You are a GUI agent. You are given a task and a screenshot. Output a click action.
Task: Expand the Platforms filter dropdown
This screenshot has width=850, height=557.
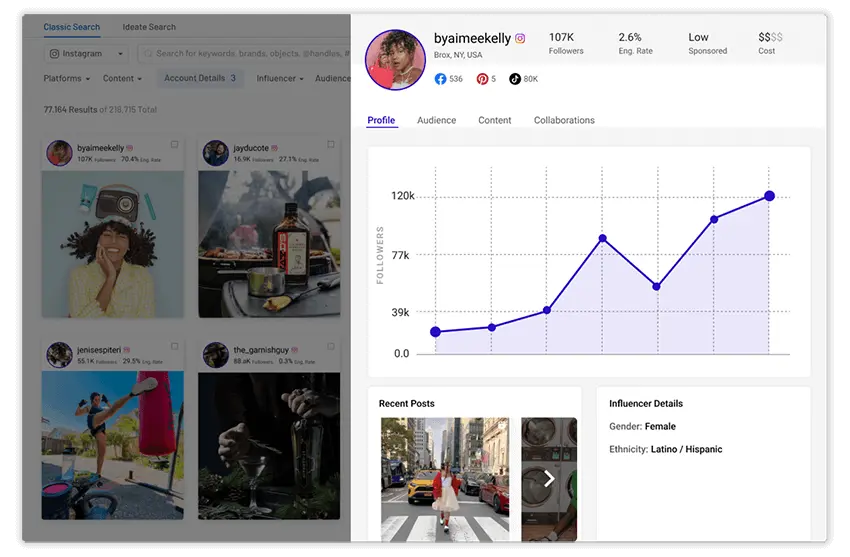click(x=67, y=78)
